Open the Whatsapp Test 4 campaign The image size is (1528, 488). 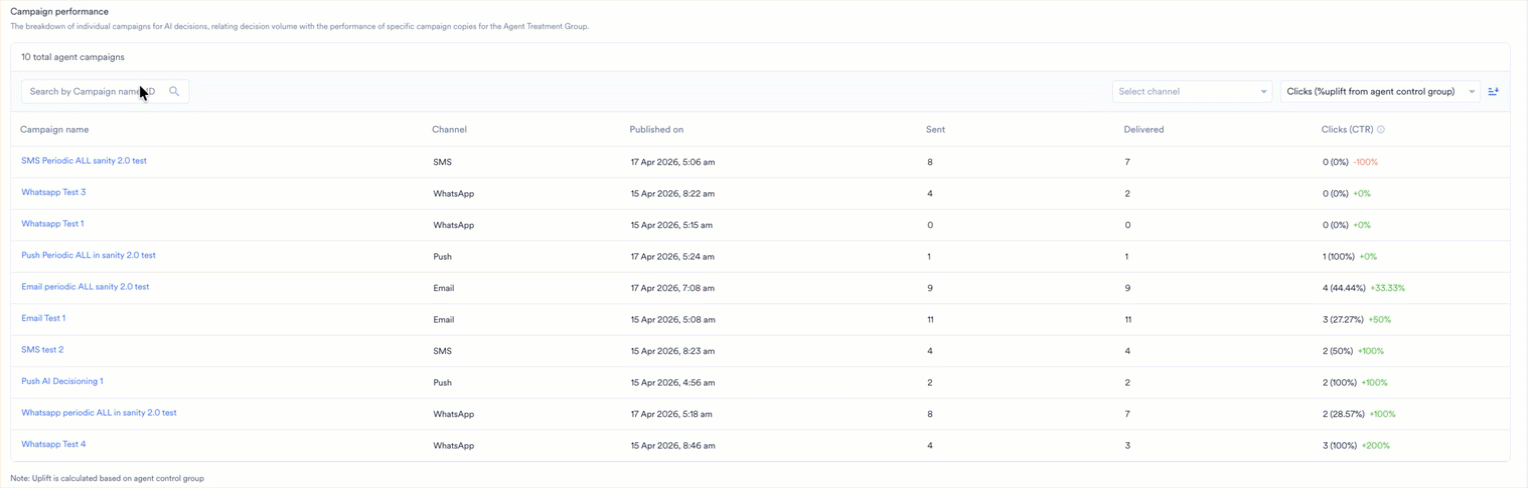[x=53, y=444]
